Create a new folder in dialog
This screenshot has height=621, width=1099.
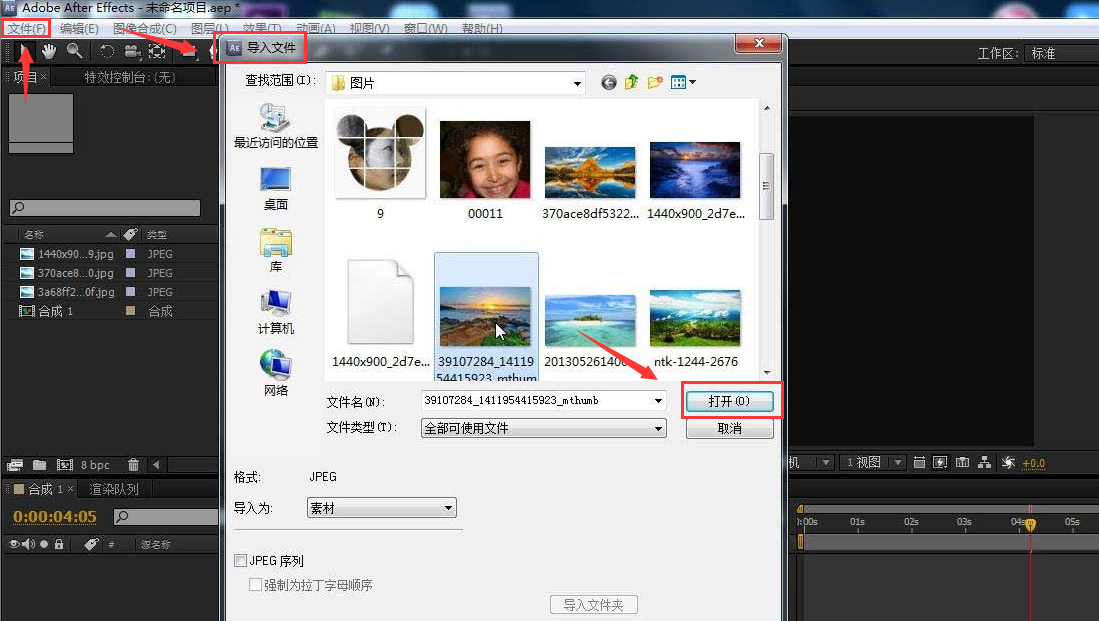click(655, 82)
